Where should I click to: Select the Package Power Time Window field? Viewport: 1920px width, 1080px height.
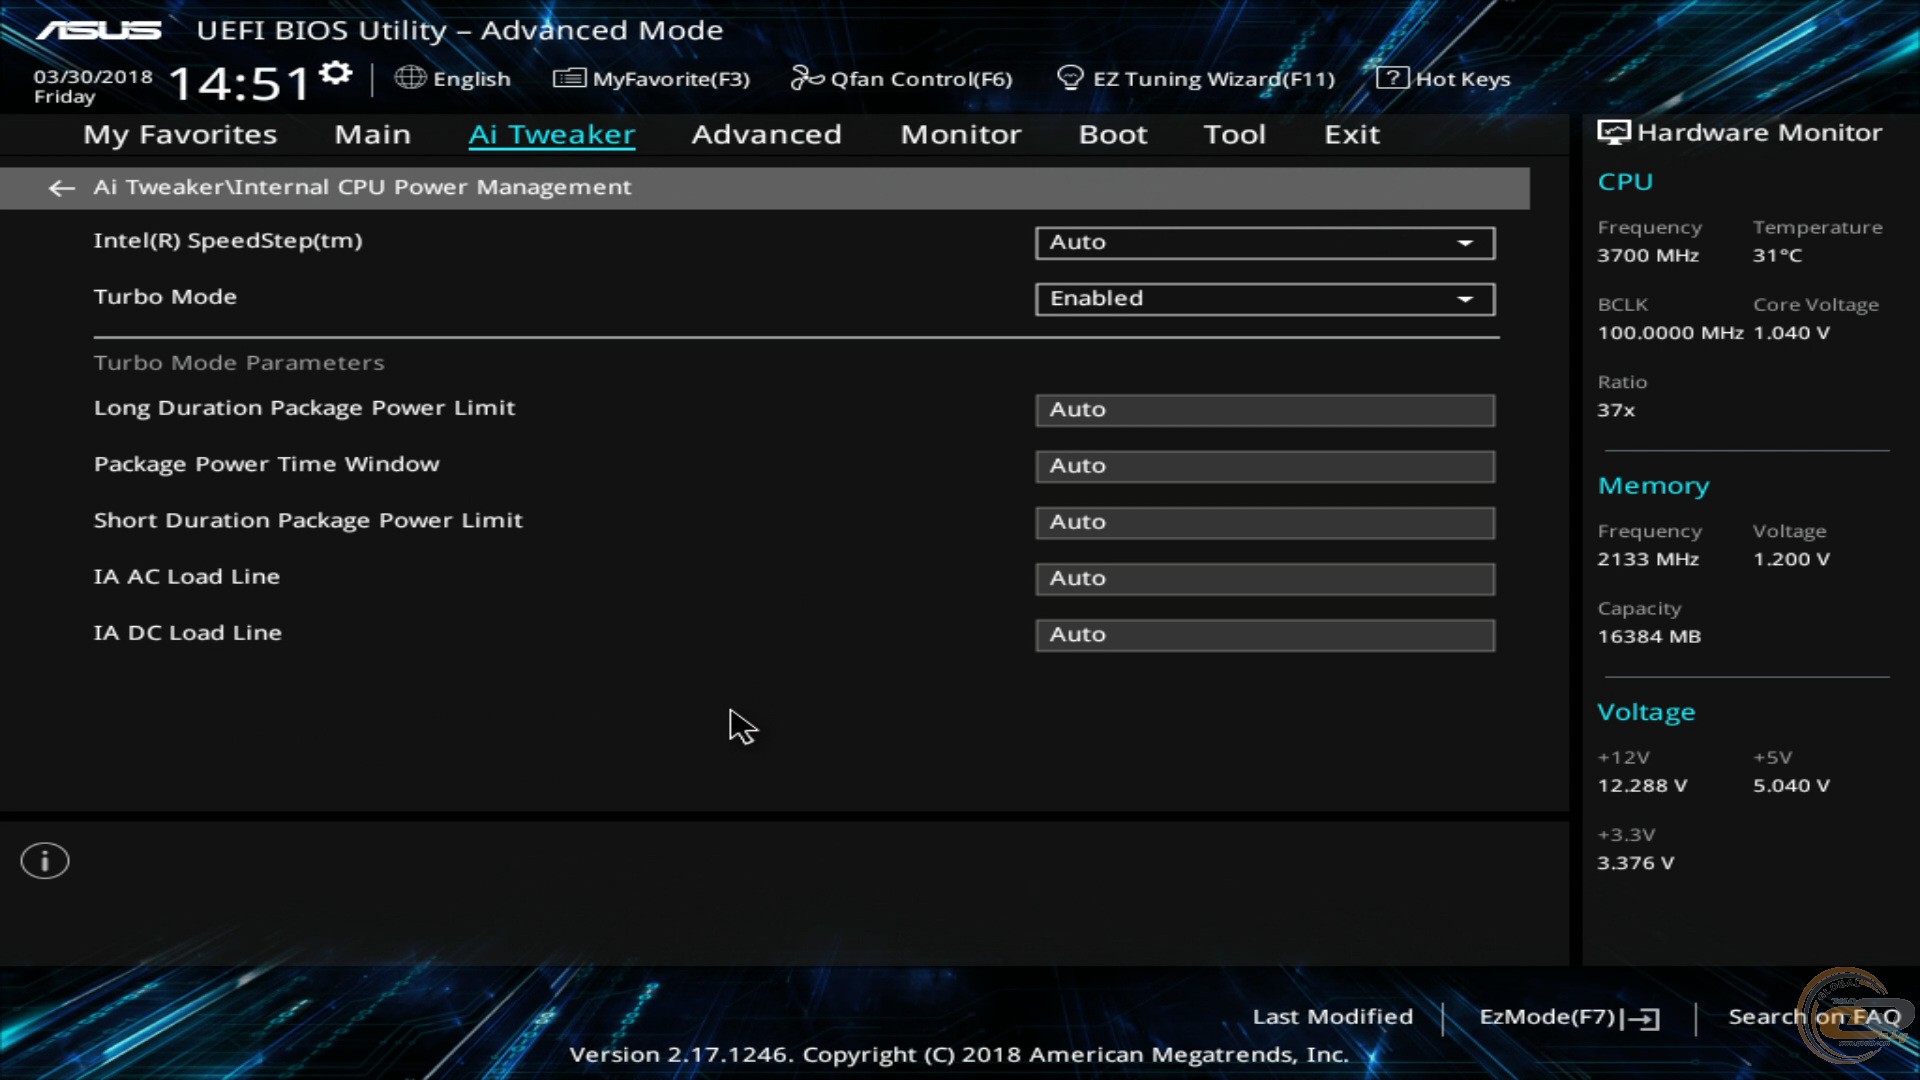coord(1264,466)
